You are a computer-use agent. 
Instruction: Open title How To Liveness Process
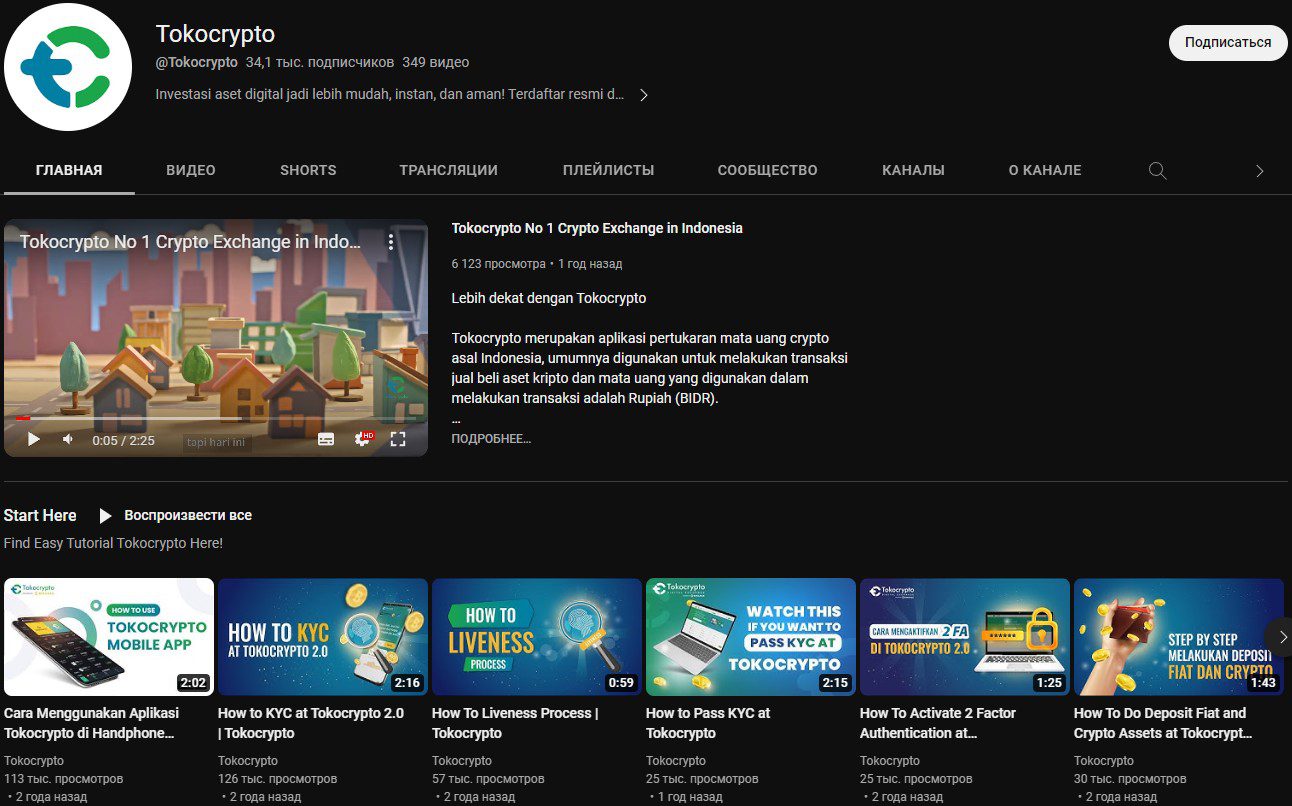tap(515, 723)
